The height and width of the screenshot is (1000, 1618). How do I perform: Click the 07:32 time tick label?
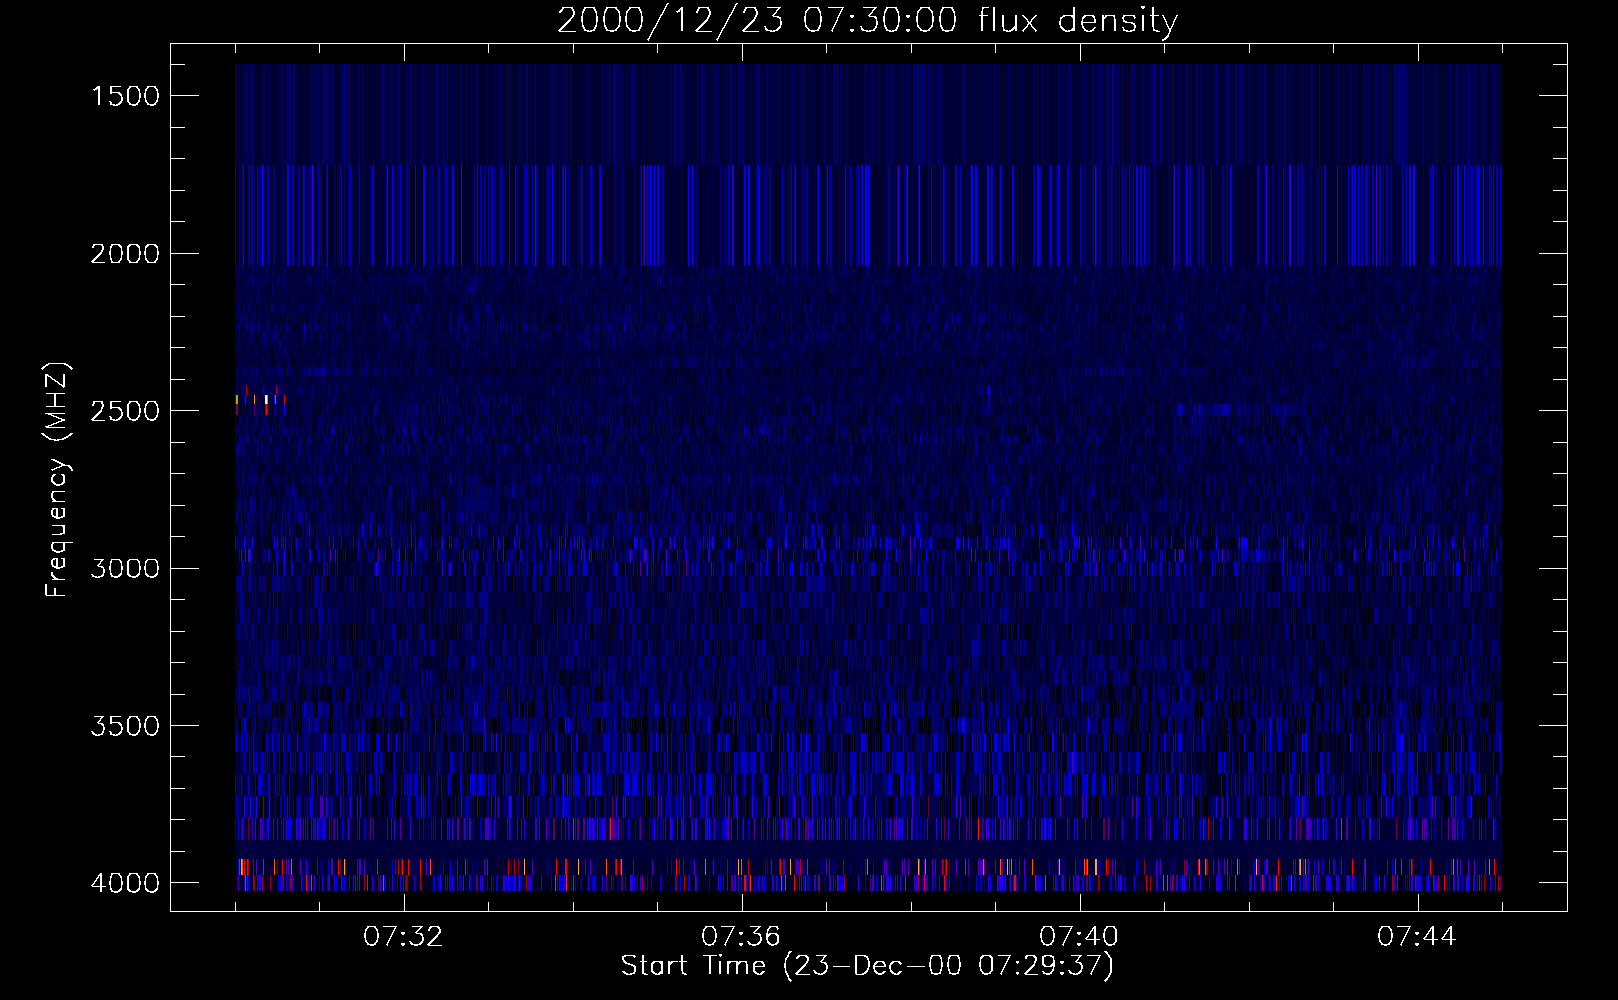403,937
